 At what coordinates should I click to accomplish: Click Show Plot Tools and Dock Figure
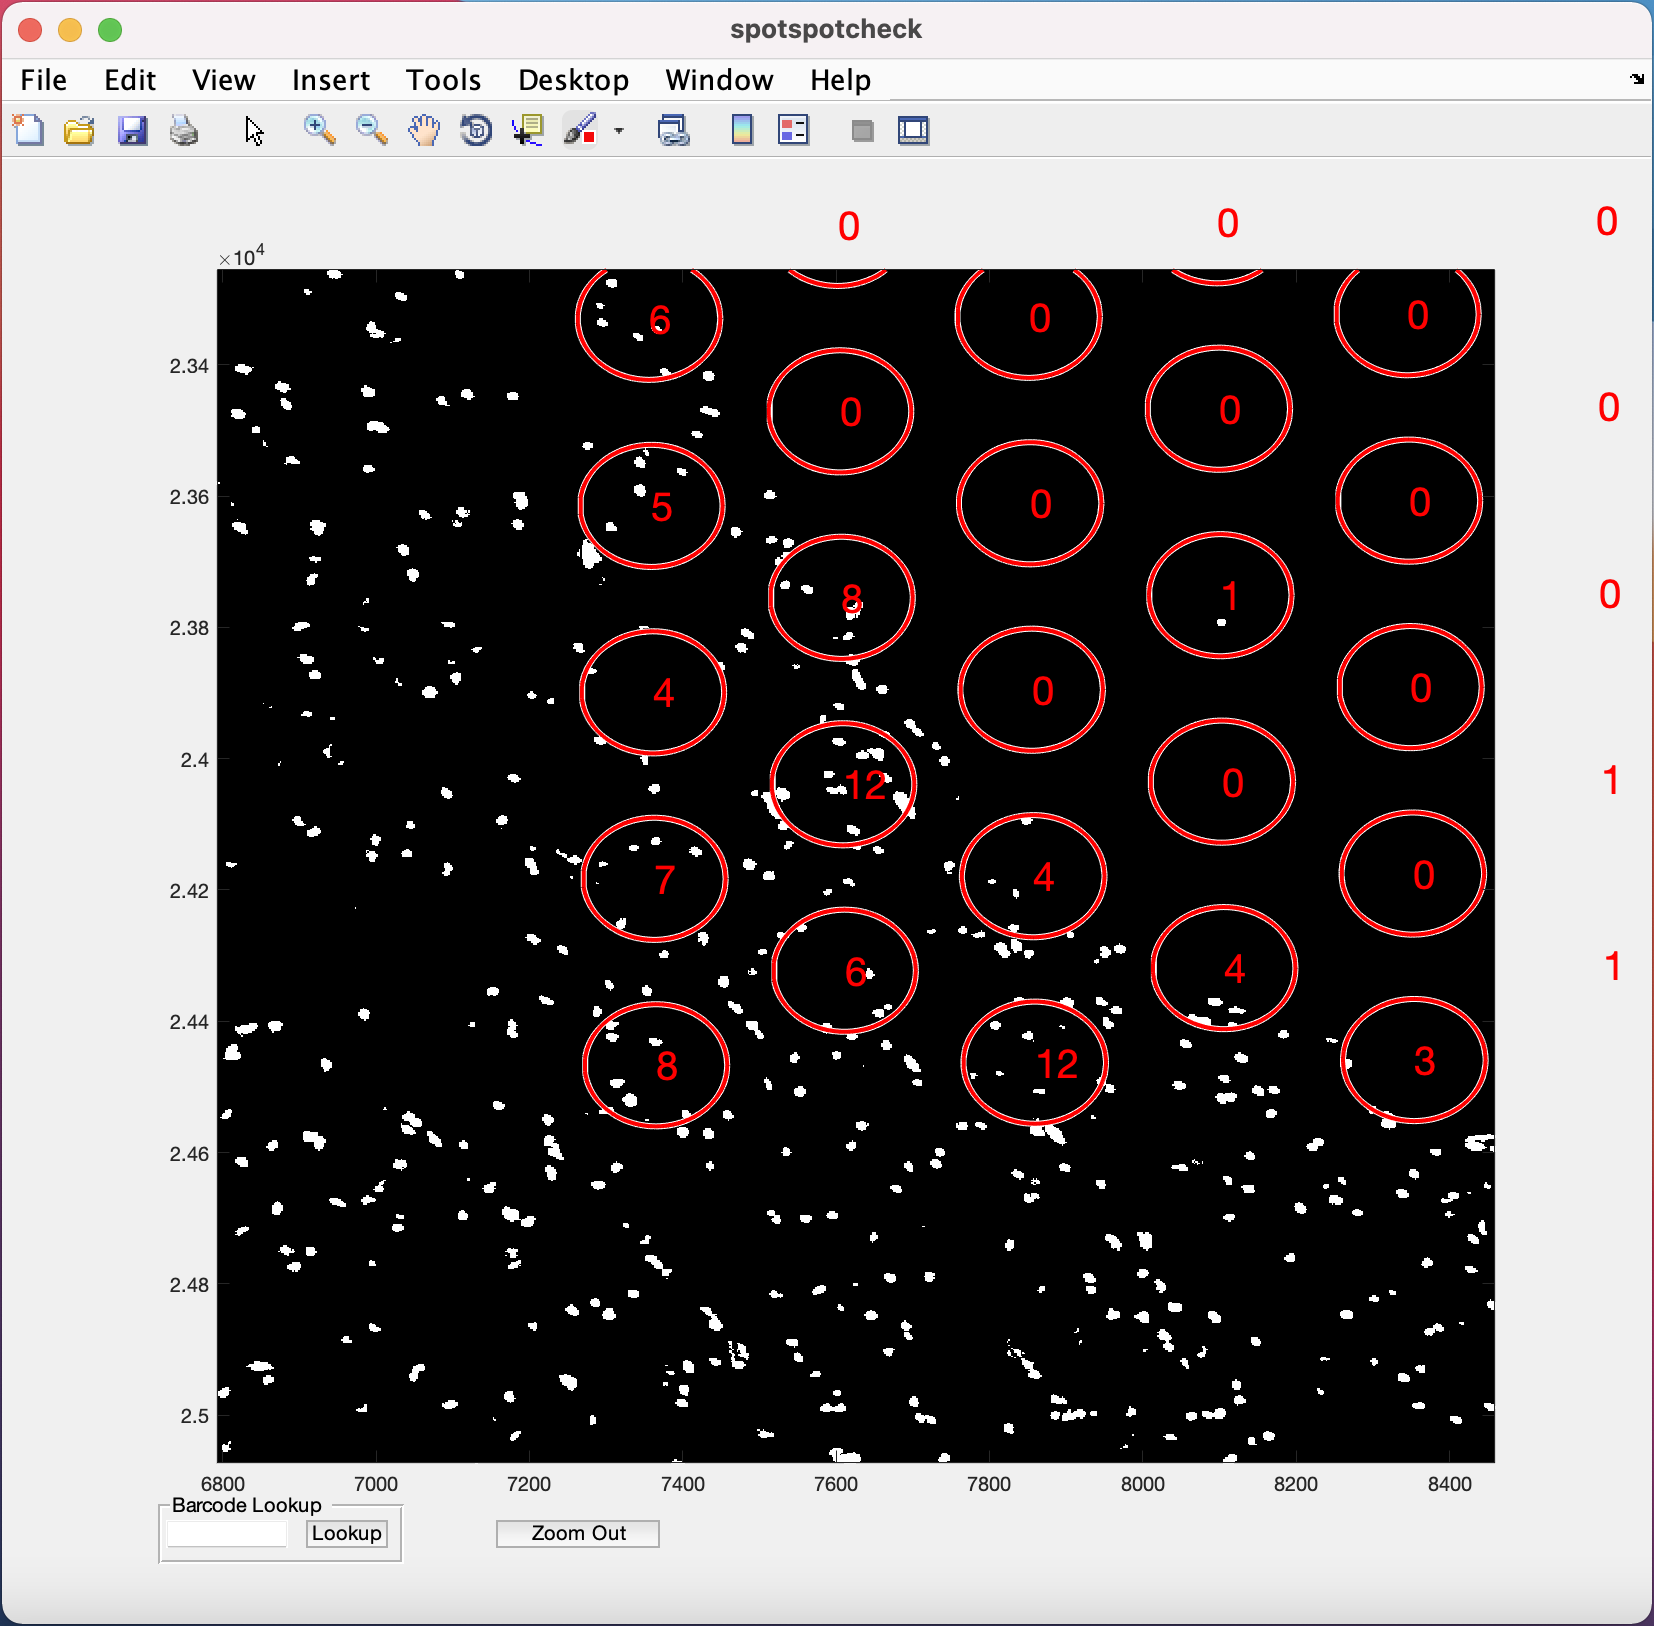(913, 130)
